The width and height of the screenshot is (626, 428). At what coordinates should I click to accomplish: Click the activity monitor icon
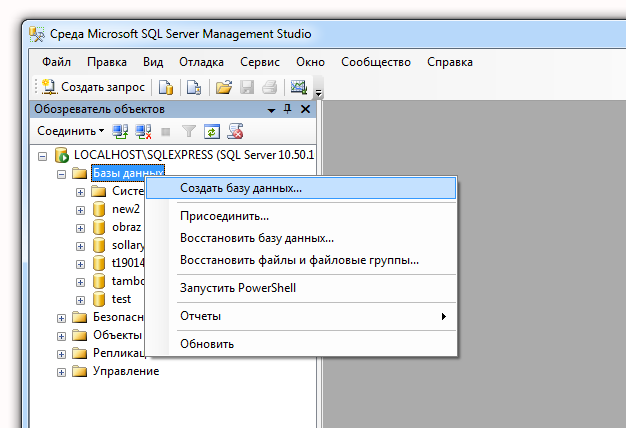click(x=299, y=87)
